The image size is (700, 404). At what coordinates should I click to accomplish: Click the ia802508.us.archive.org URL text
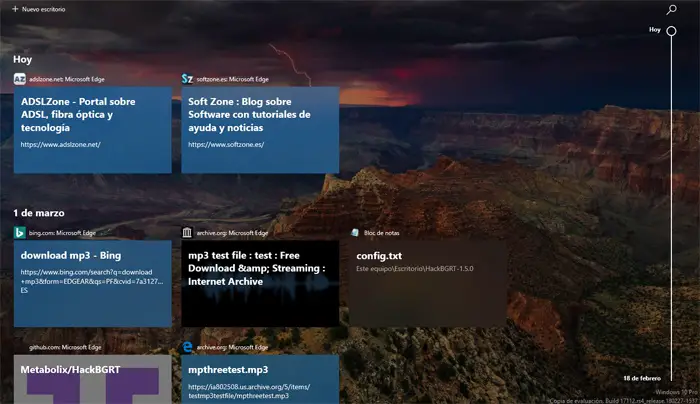249,391
